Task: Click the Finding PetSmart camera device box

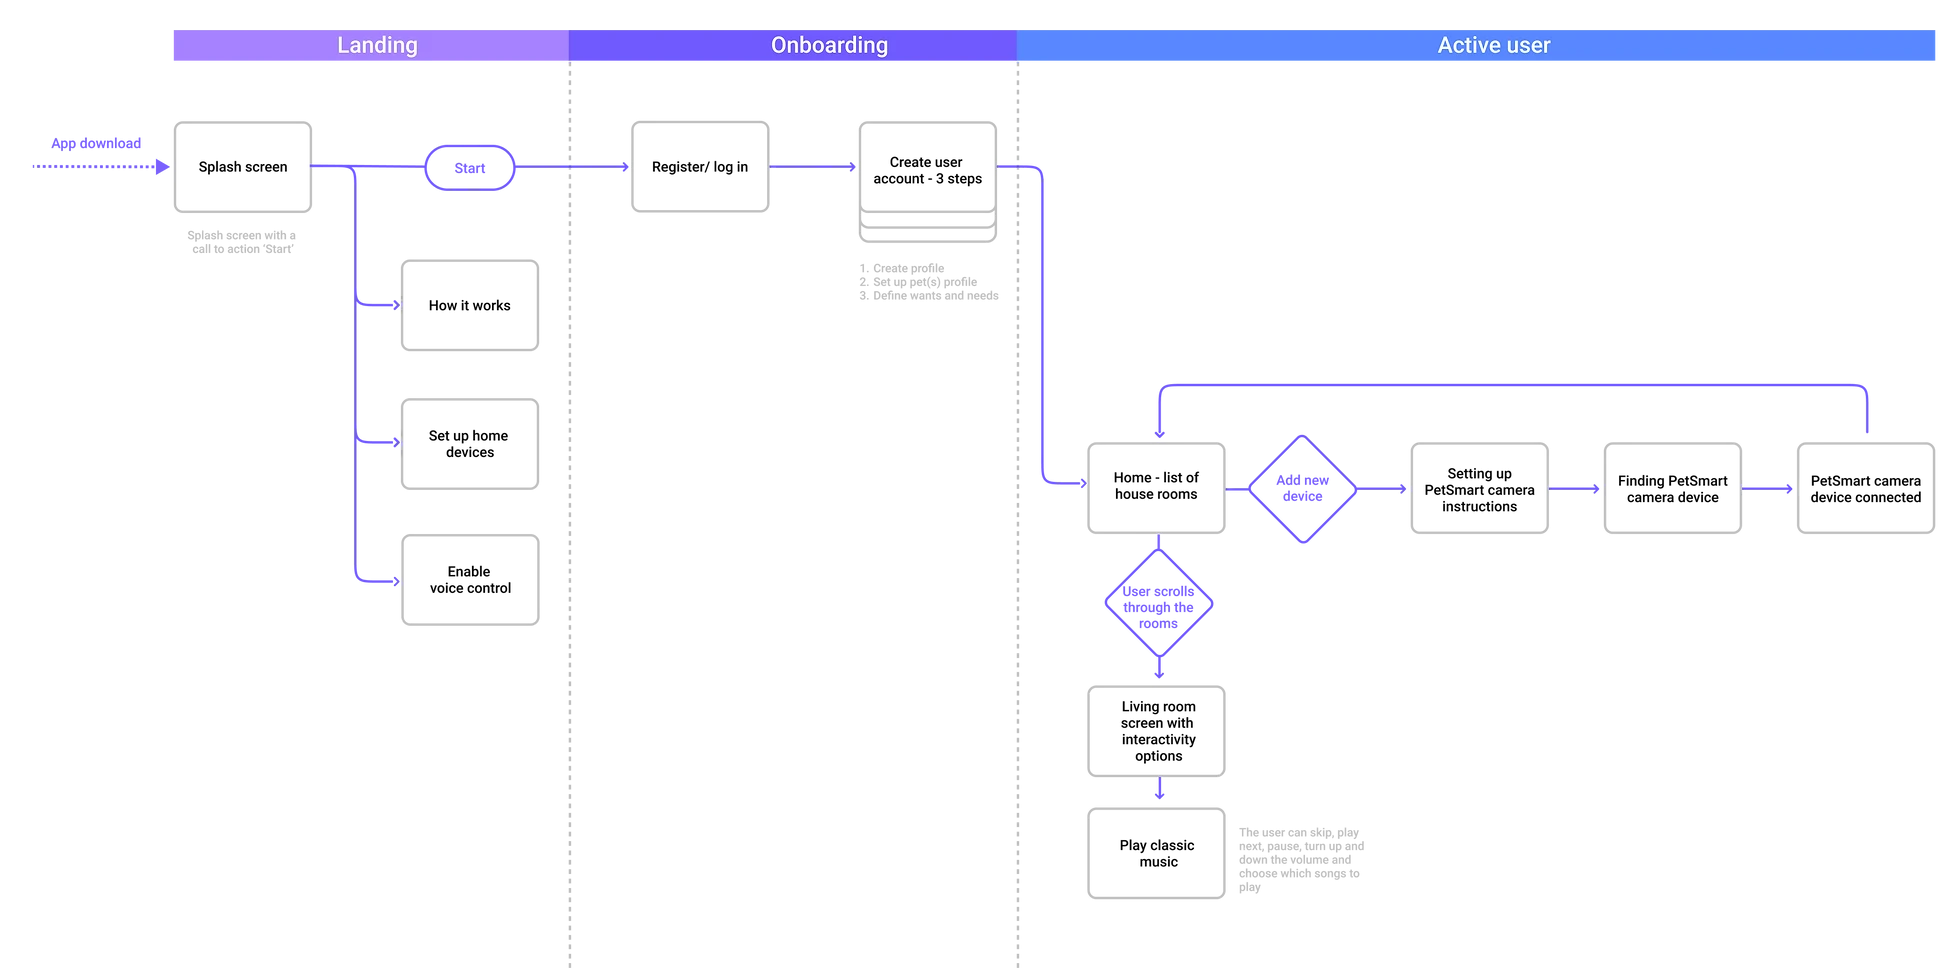Action: point(1673,488)
